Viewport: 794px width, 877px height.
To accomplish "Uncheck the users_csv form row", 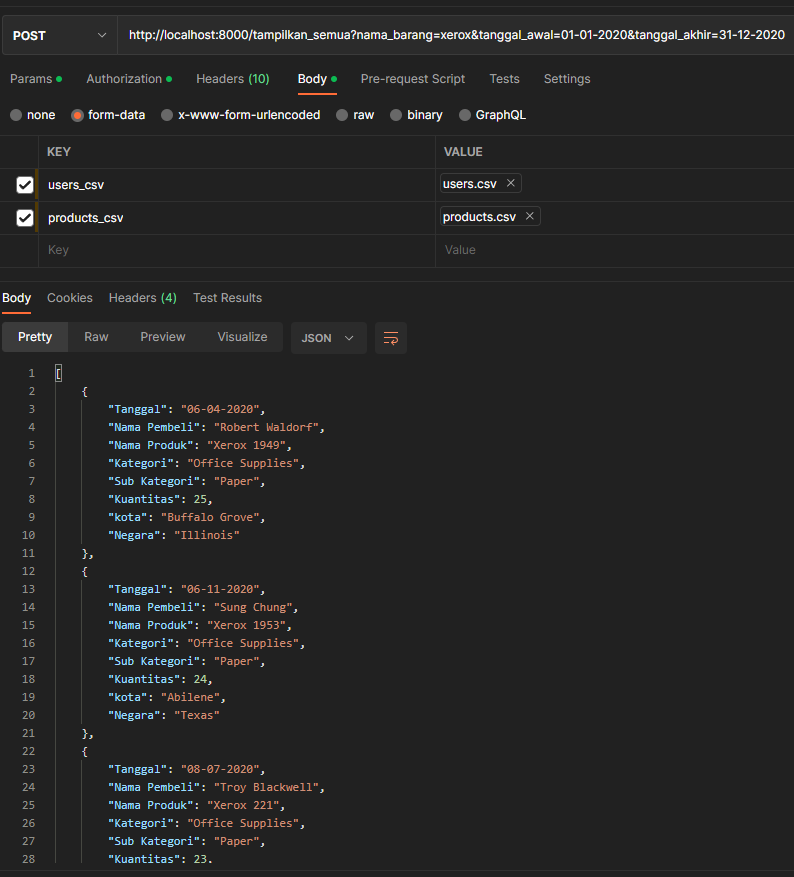I will pyautogui.click(x=24, y=184).
